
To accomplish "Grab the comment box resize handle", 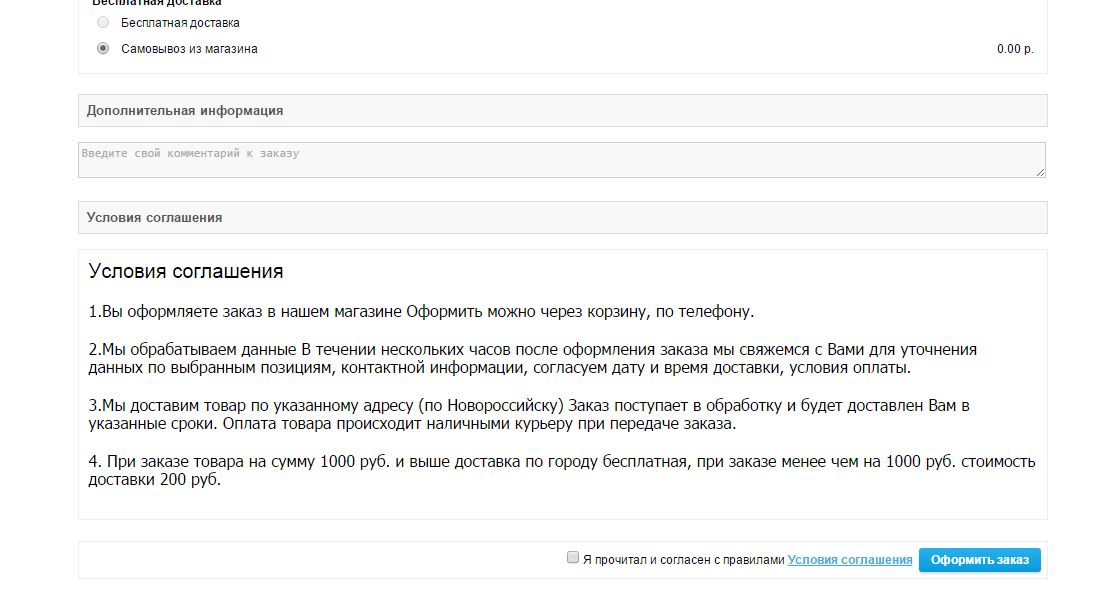I will [1040, 172].
